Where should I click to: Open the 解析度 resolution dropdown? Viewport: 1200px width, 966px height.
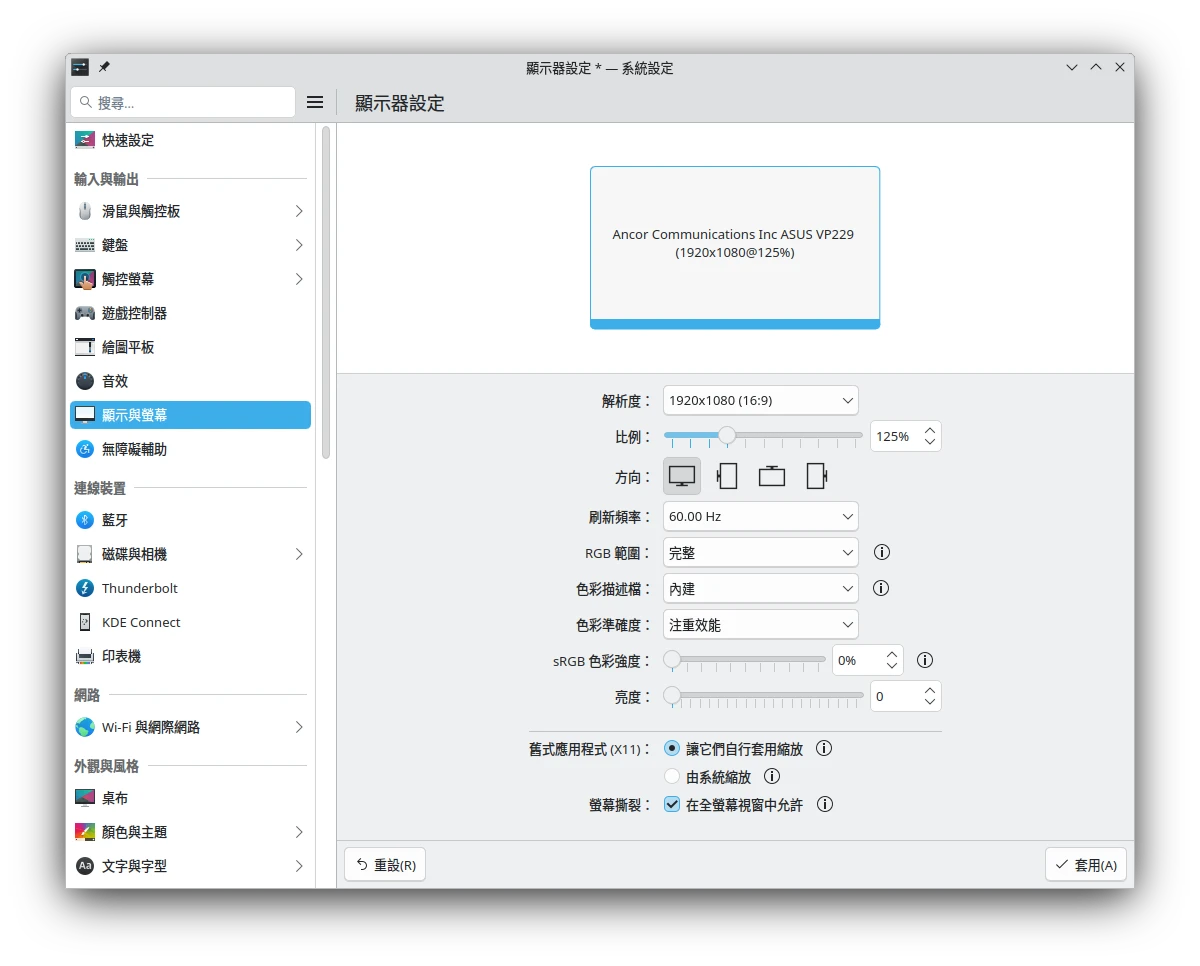760,400
